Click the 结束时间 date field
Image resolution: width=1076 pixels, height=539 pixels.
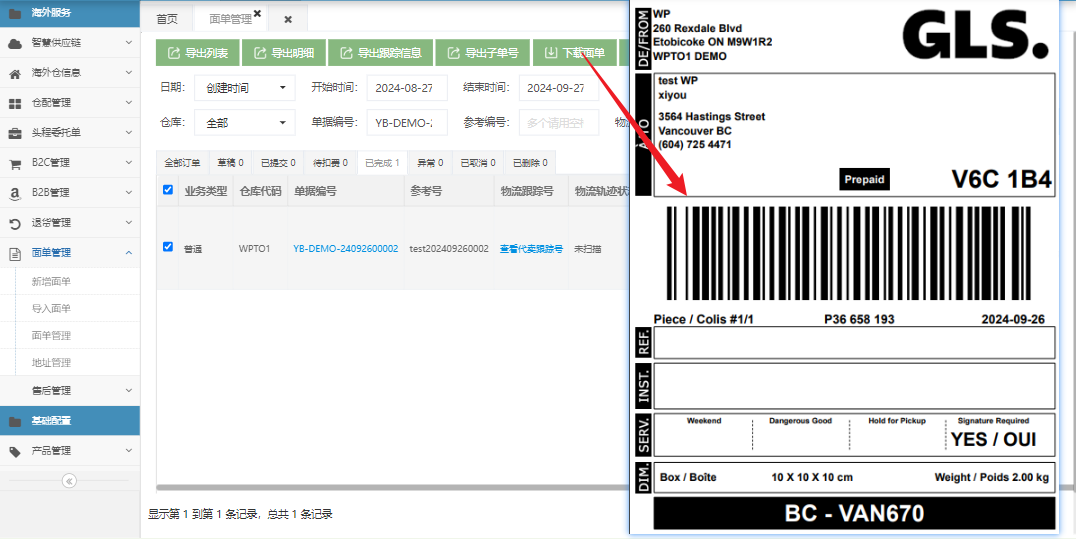pyautogui.click(x=559, y=88)
